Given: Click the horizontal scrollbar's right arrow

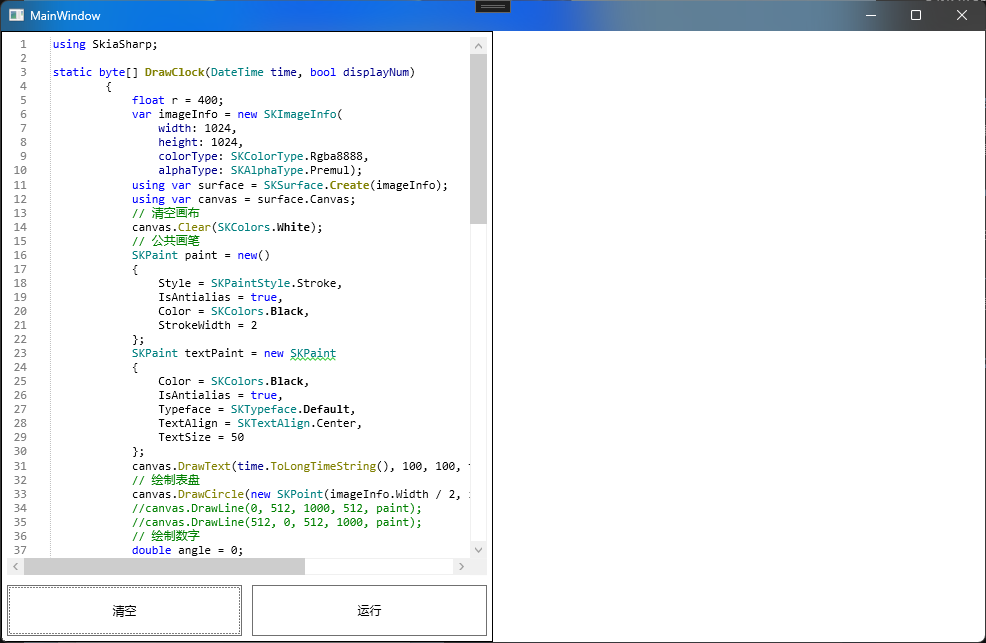Looking at the screenshot, I should tap(461, 567).
